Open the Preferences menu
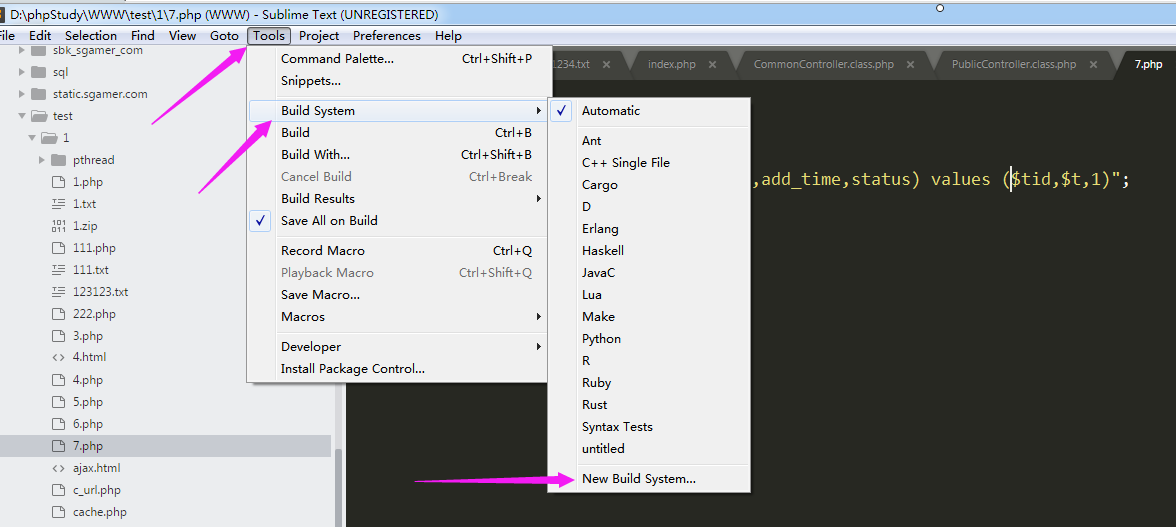1176x527 pixels. (386, 36)
